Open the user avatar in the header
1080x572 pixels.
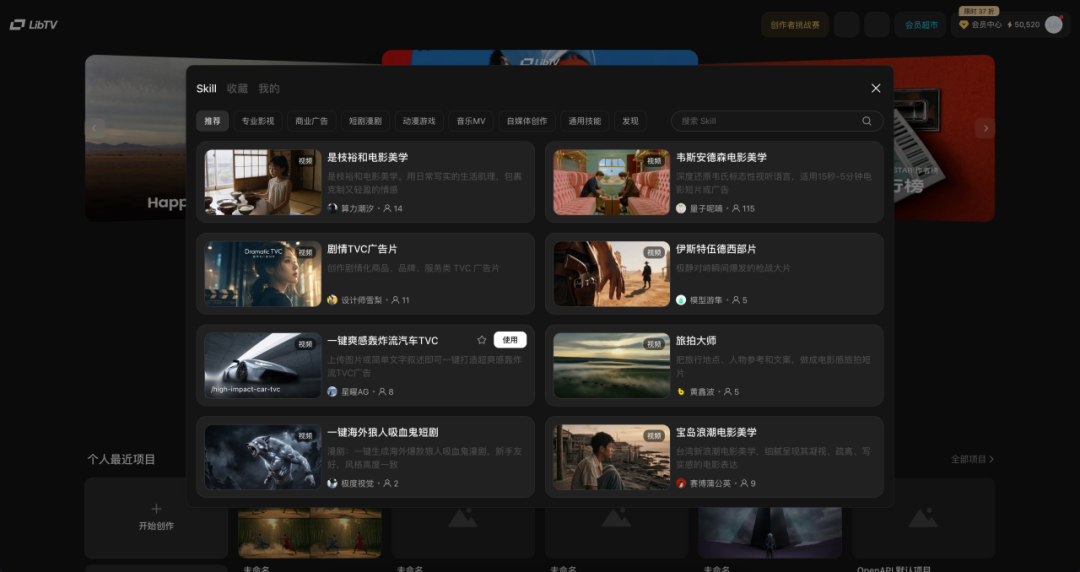click(x=1054, y=25)
